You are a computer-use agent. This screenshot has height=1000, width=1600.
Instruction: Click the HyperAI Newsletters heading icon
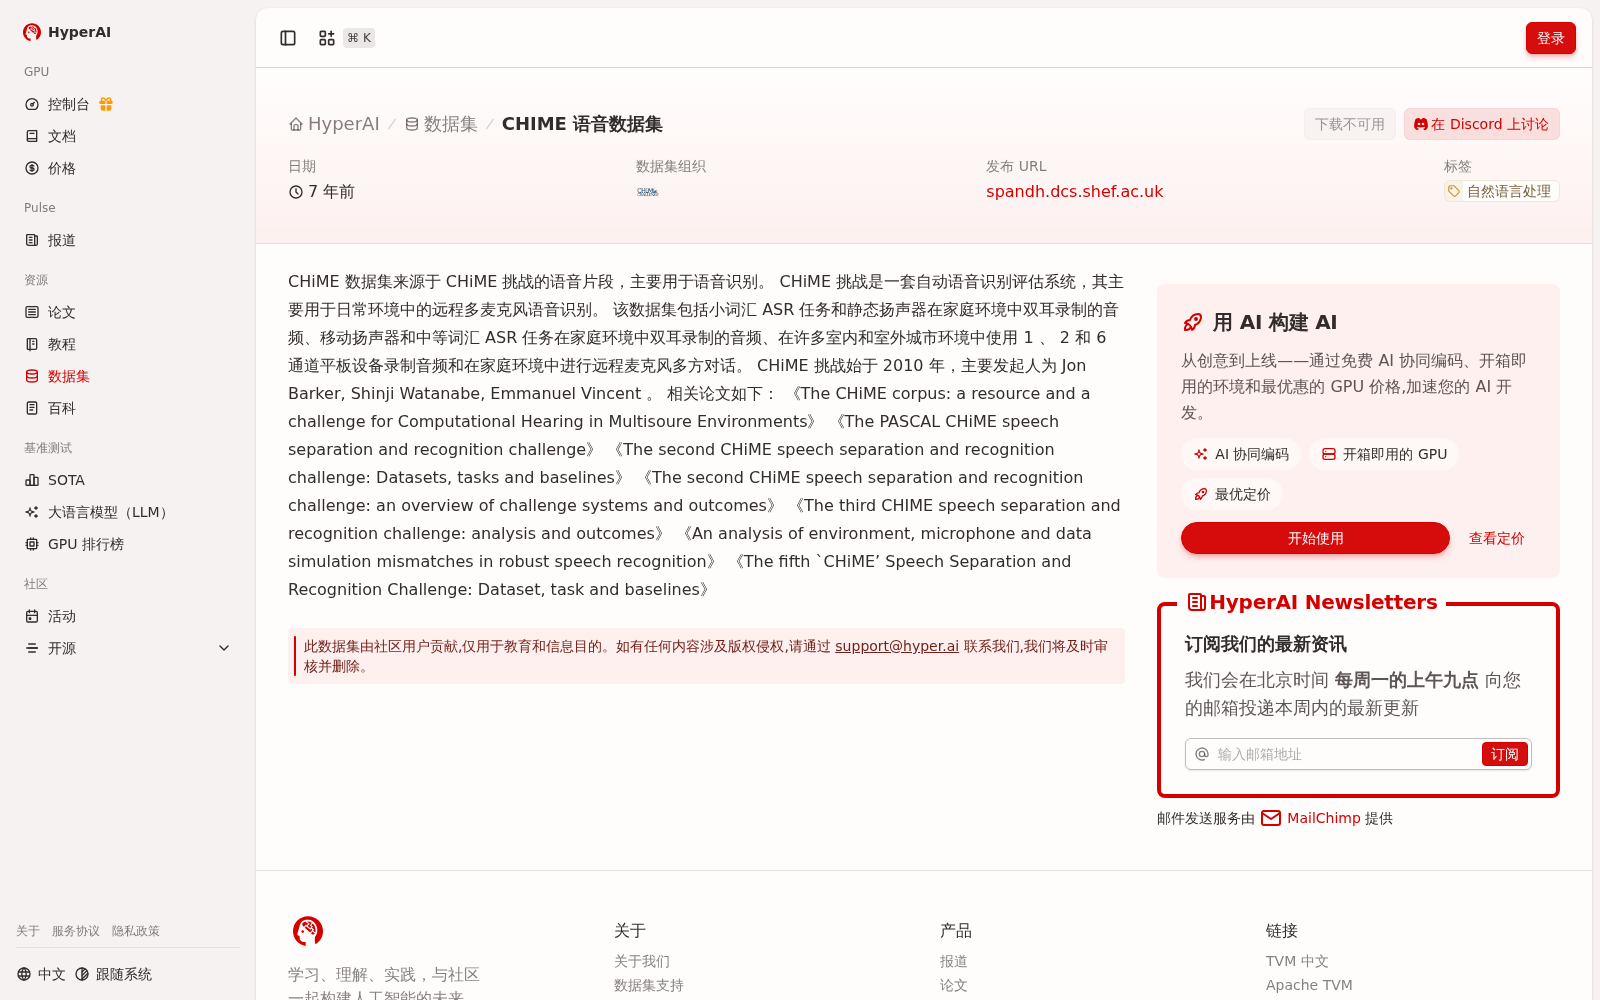[1196, 602]
